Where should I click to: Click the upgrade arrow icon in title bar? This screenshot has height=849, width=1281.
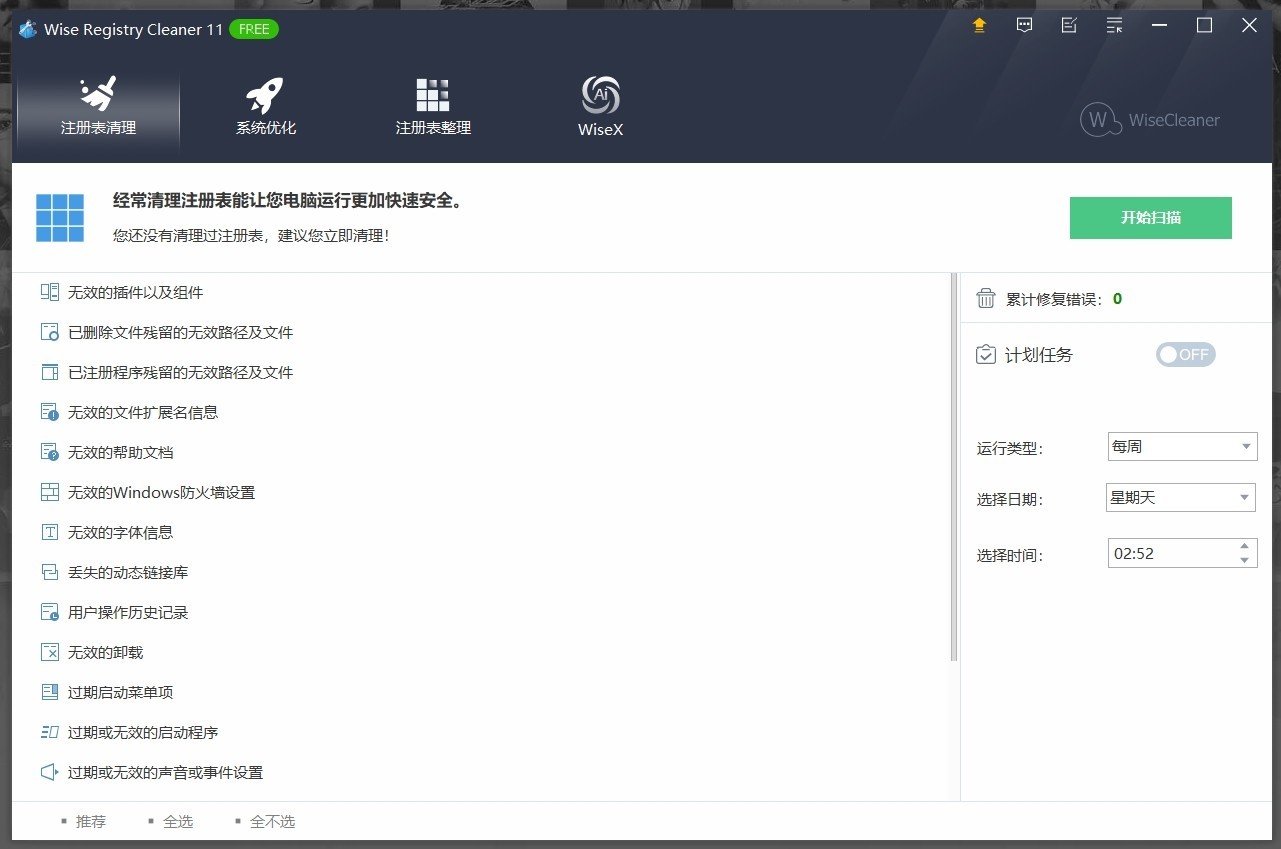tap(979, 26)
